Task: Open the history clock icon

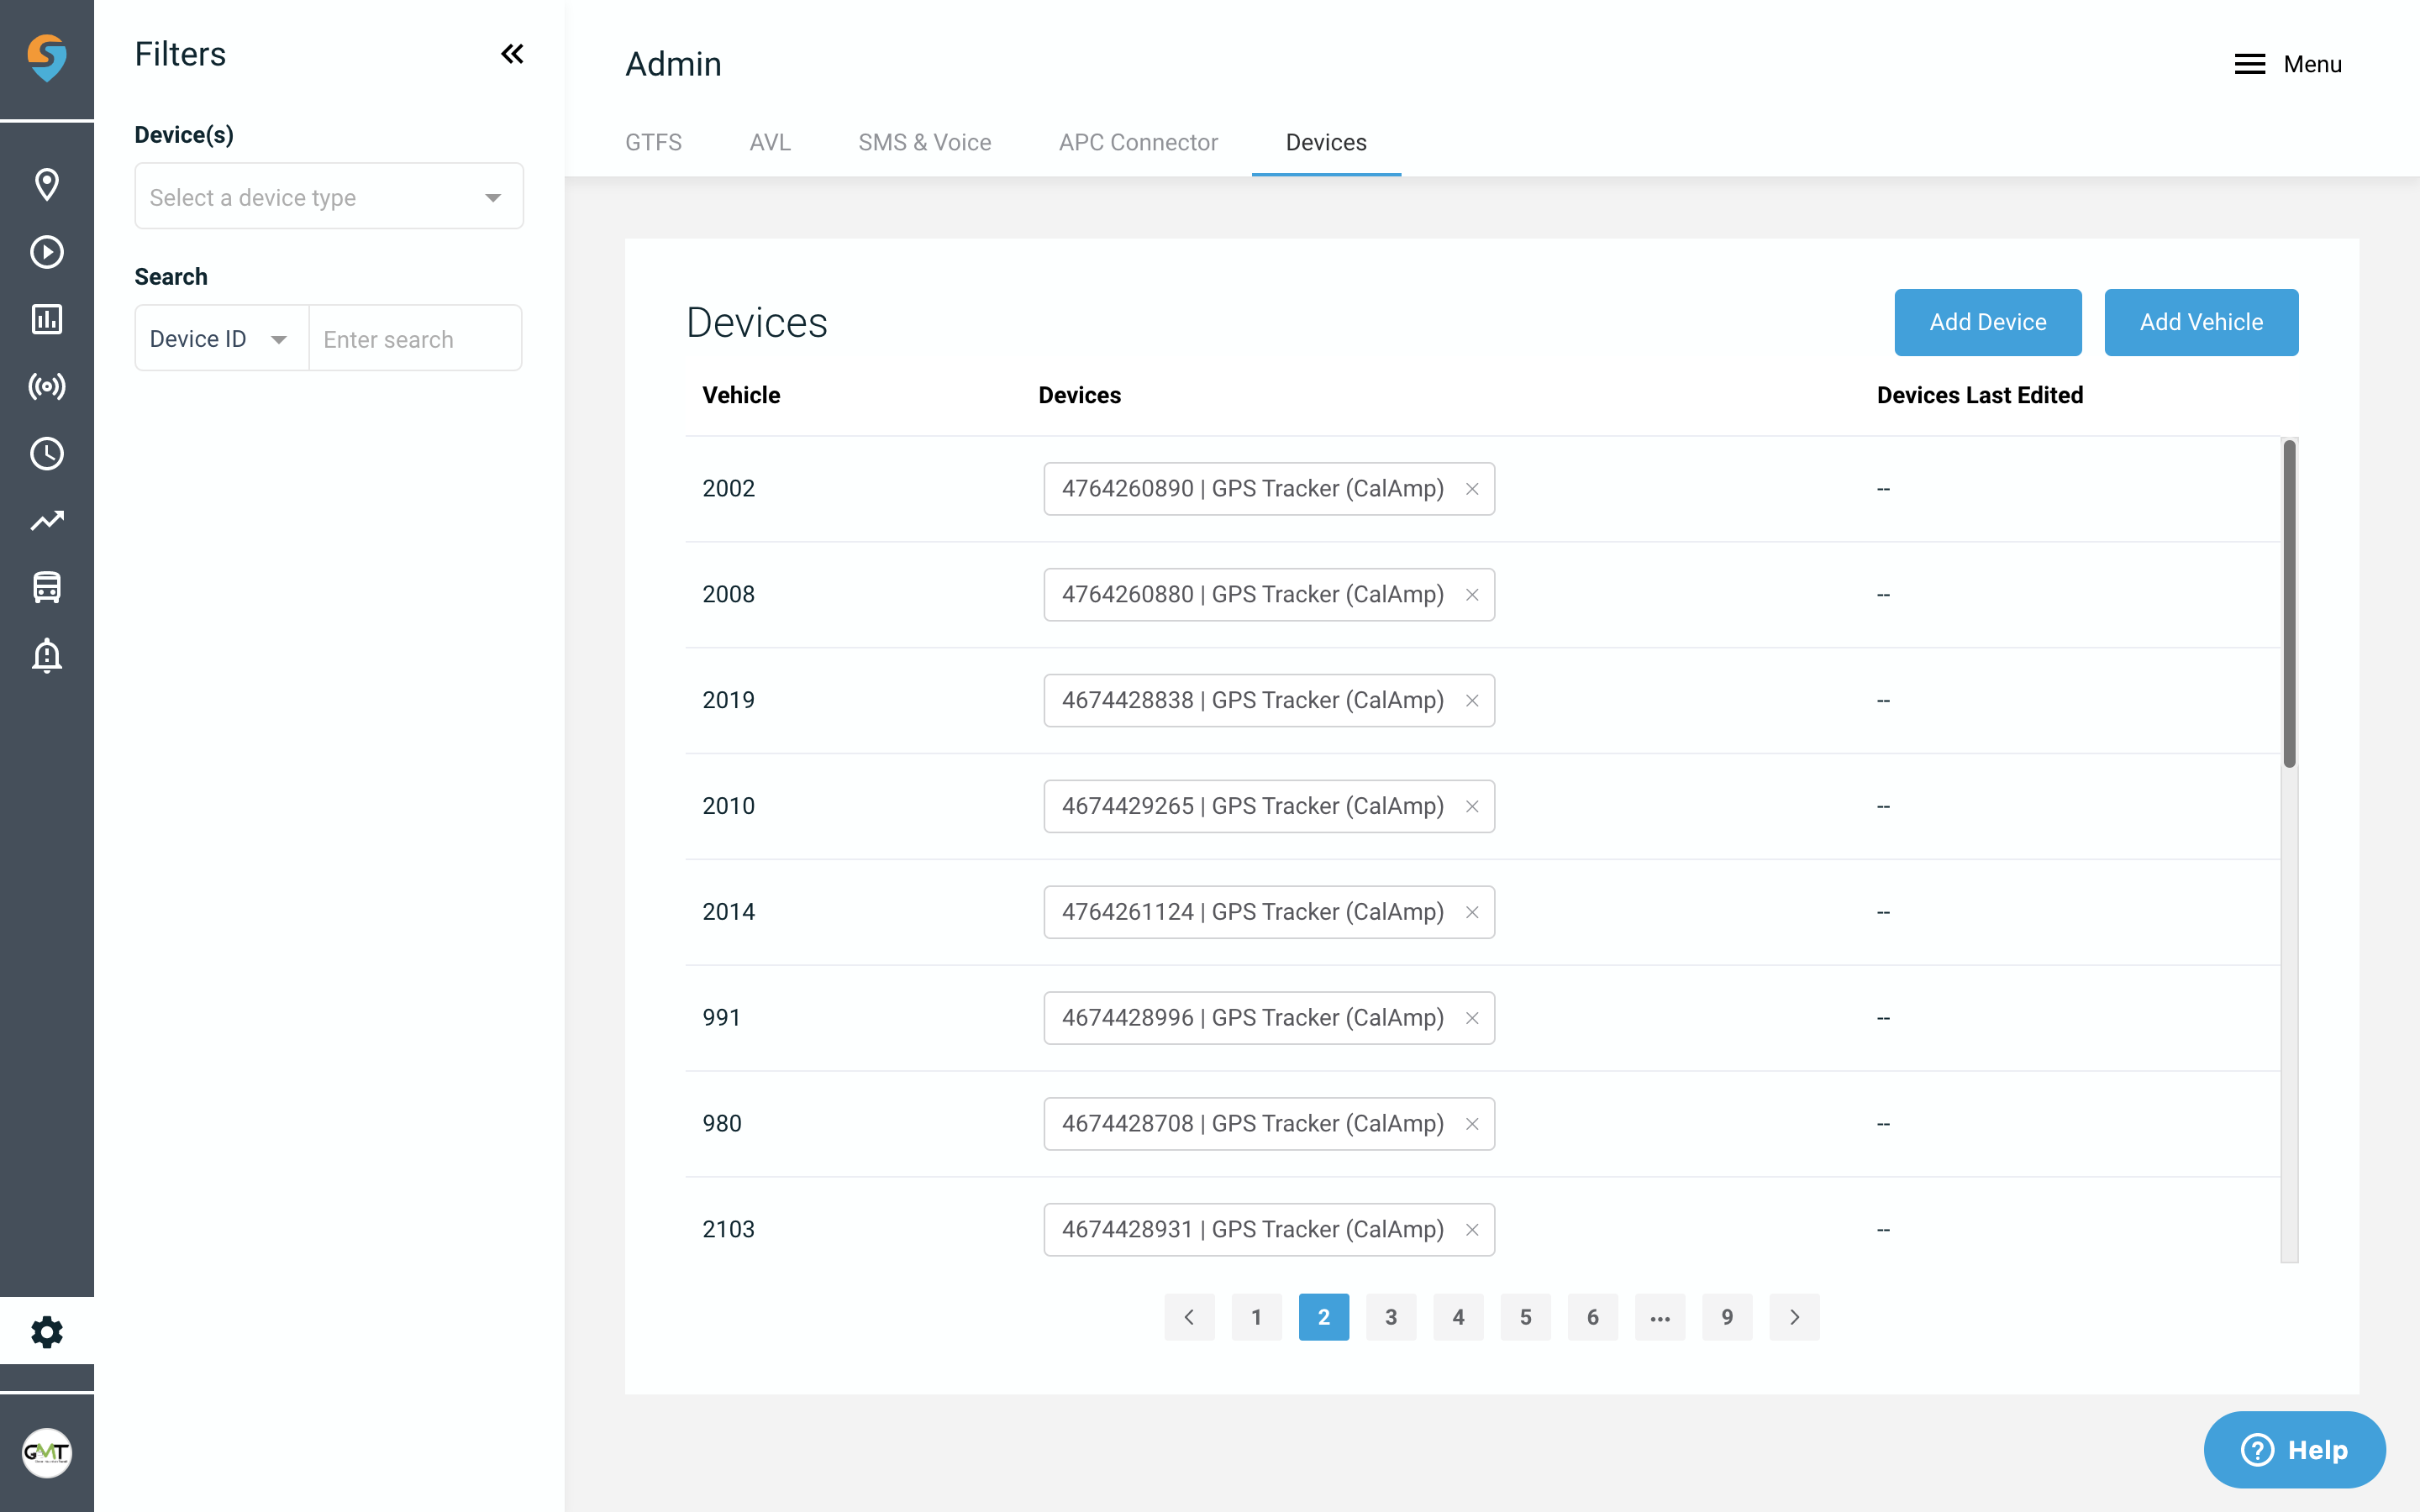Action: [x=46, y=454]
